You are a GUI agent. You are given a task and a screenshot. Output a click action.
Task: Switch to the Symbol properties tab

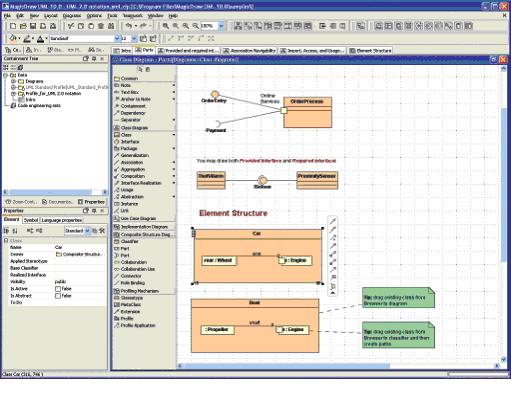click(x=31, y=220)
